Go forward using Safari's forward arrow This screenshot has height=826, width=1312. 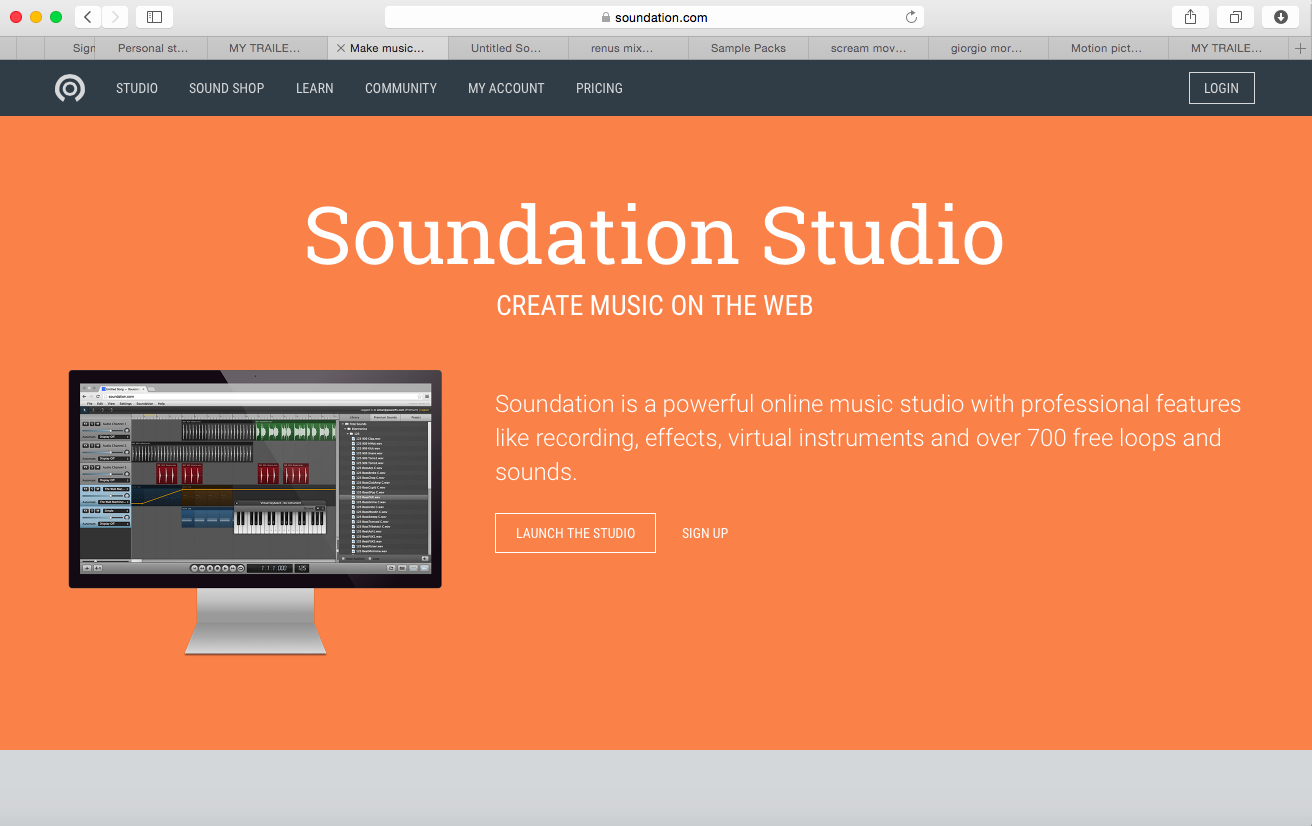[115, 17]
